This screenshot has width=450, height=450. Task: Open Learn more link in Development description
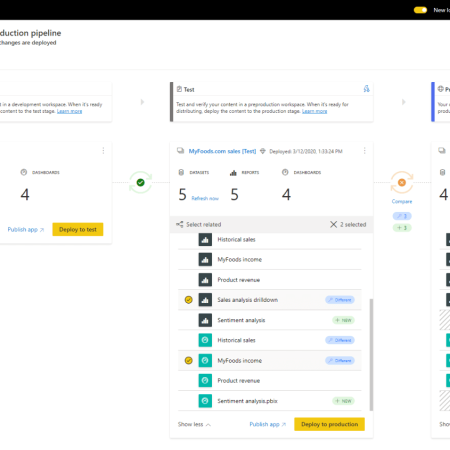(69, 111)
